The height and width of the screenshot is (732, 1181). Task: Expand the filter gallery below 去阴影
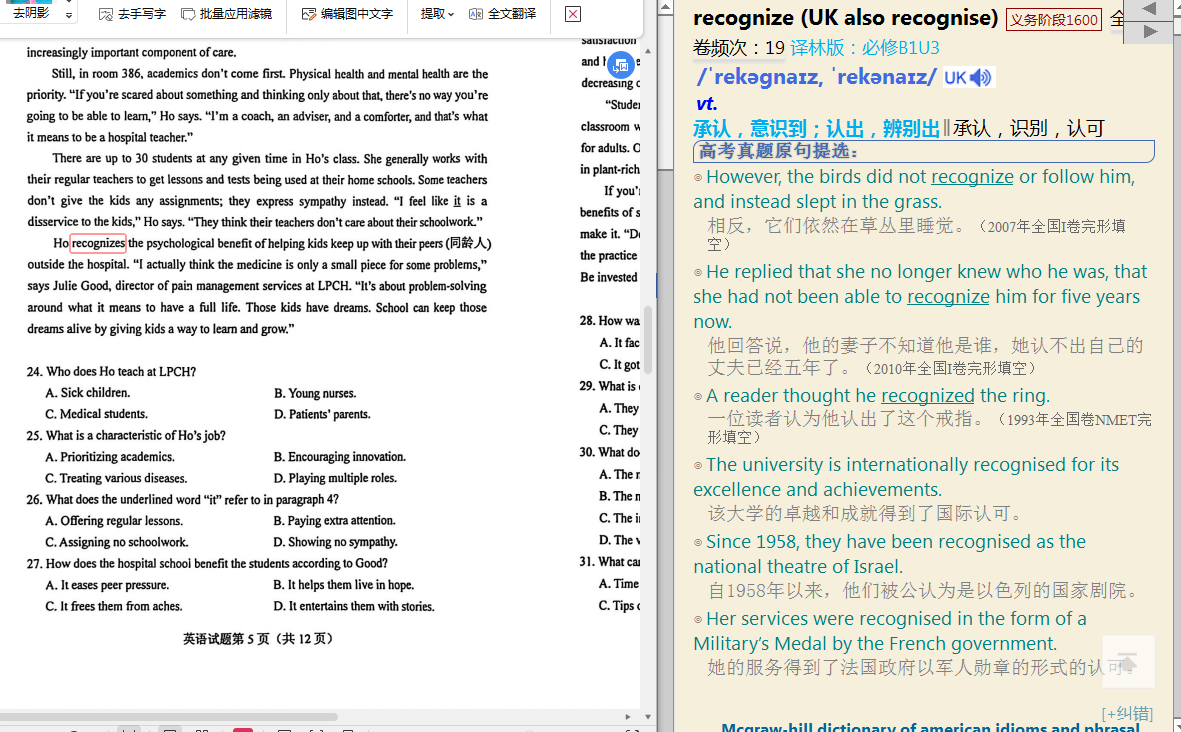68,15
